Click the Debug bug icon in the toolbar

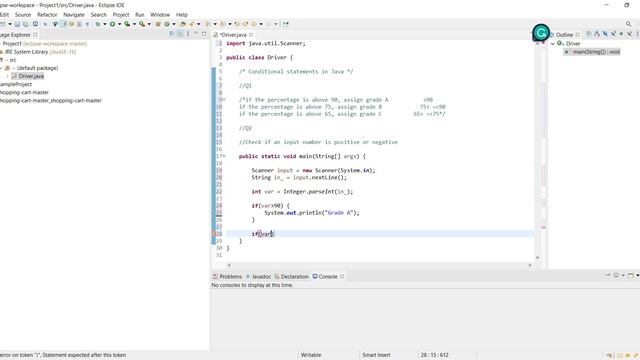pos(98,24)
